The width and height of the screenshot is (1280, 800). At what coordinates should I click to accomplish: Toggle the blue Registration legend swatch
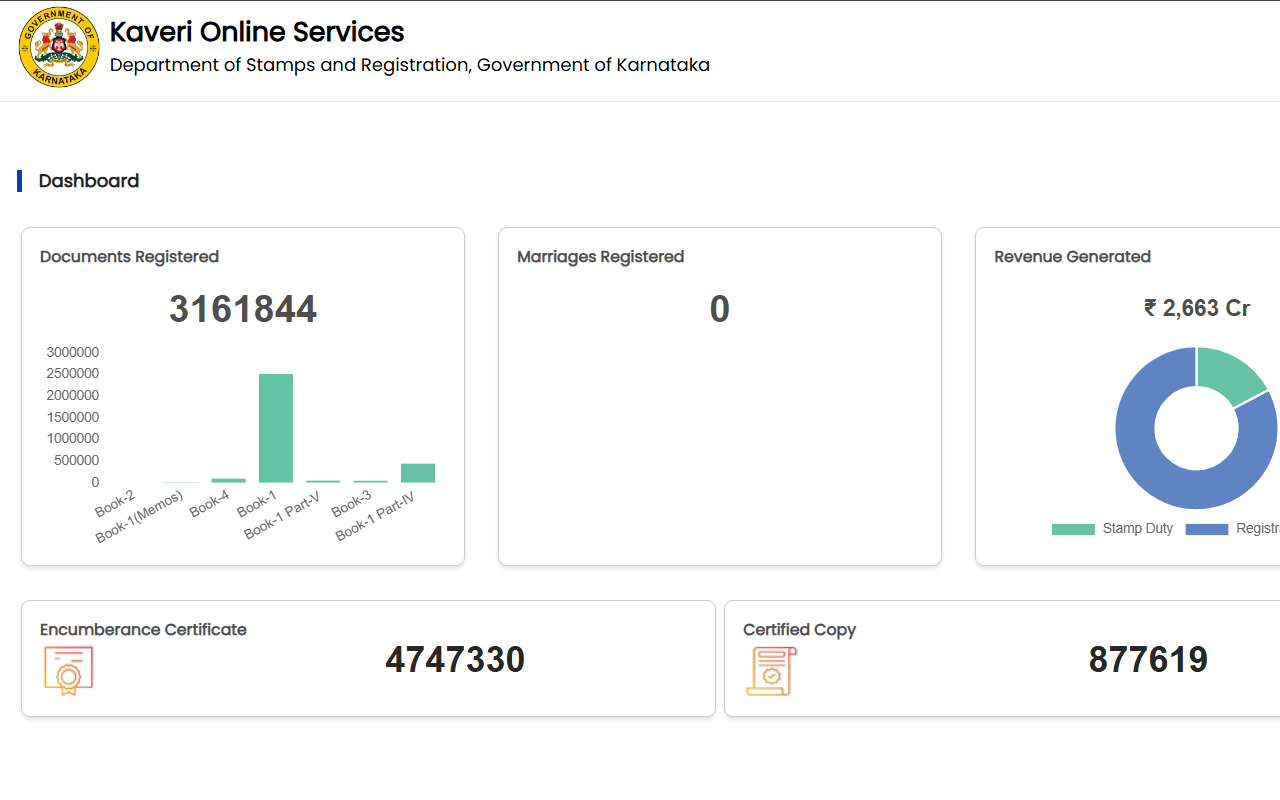point(1206,529)
